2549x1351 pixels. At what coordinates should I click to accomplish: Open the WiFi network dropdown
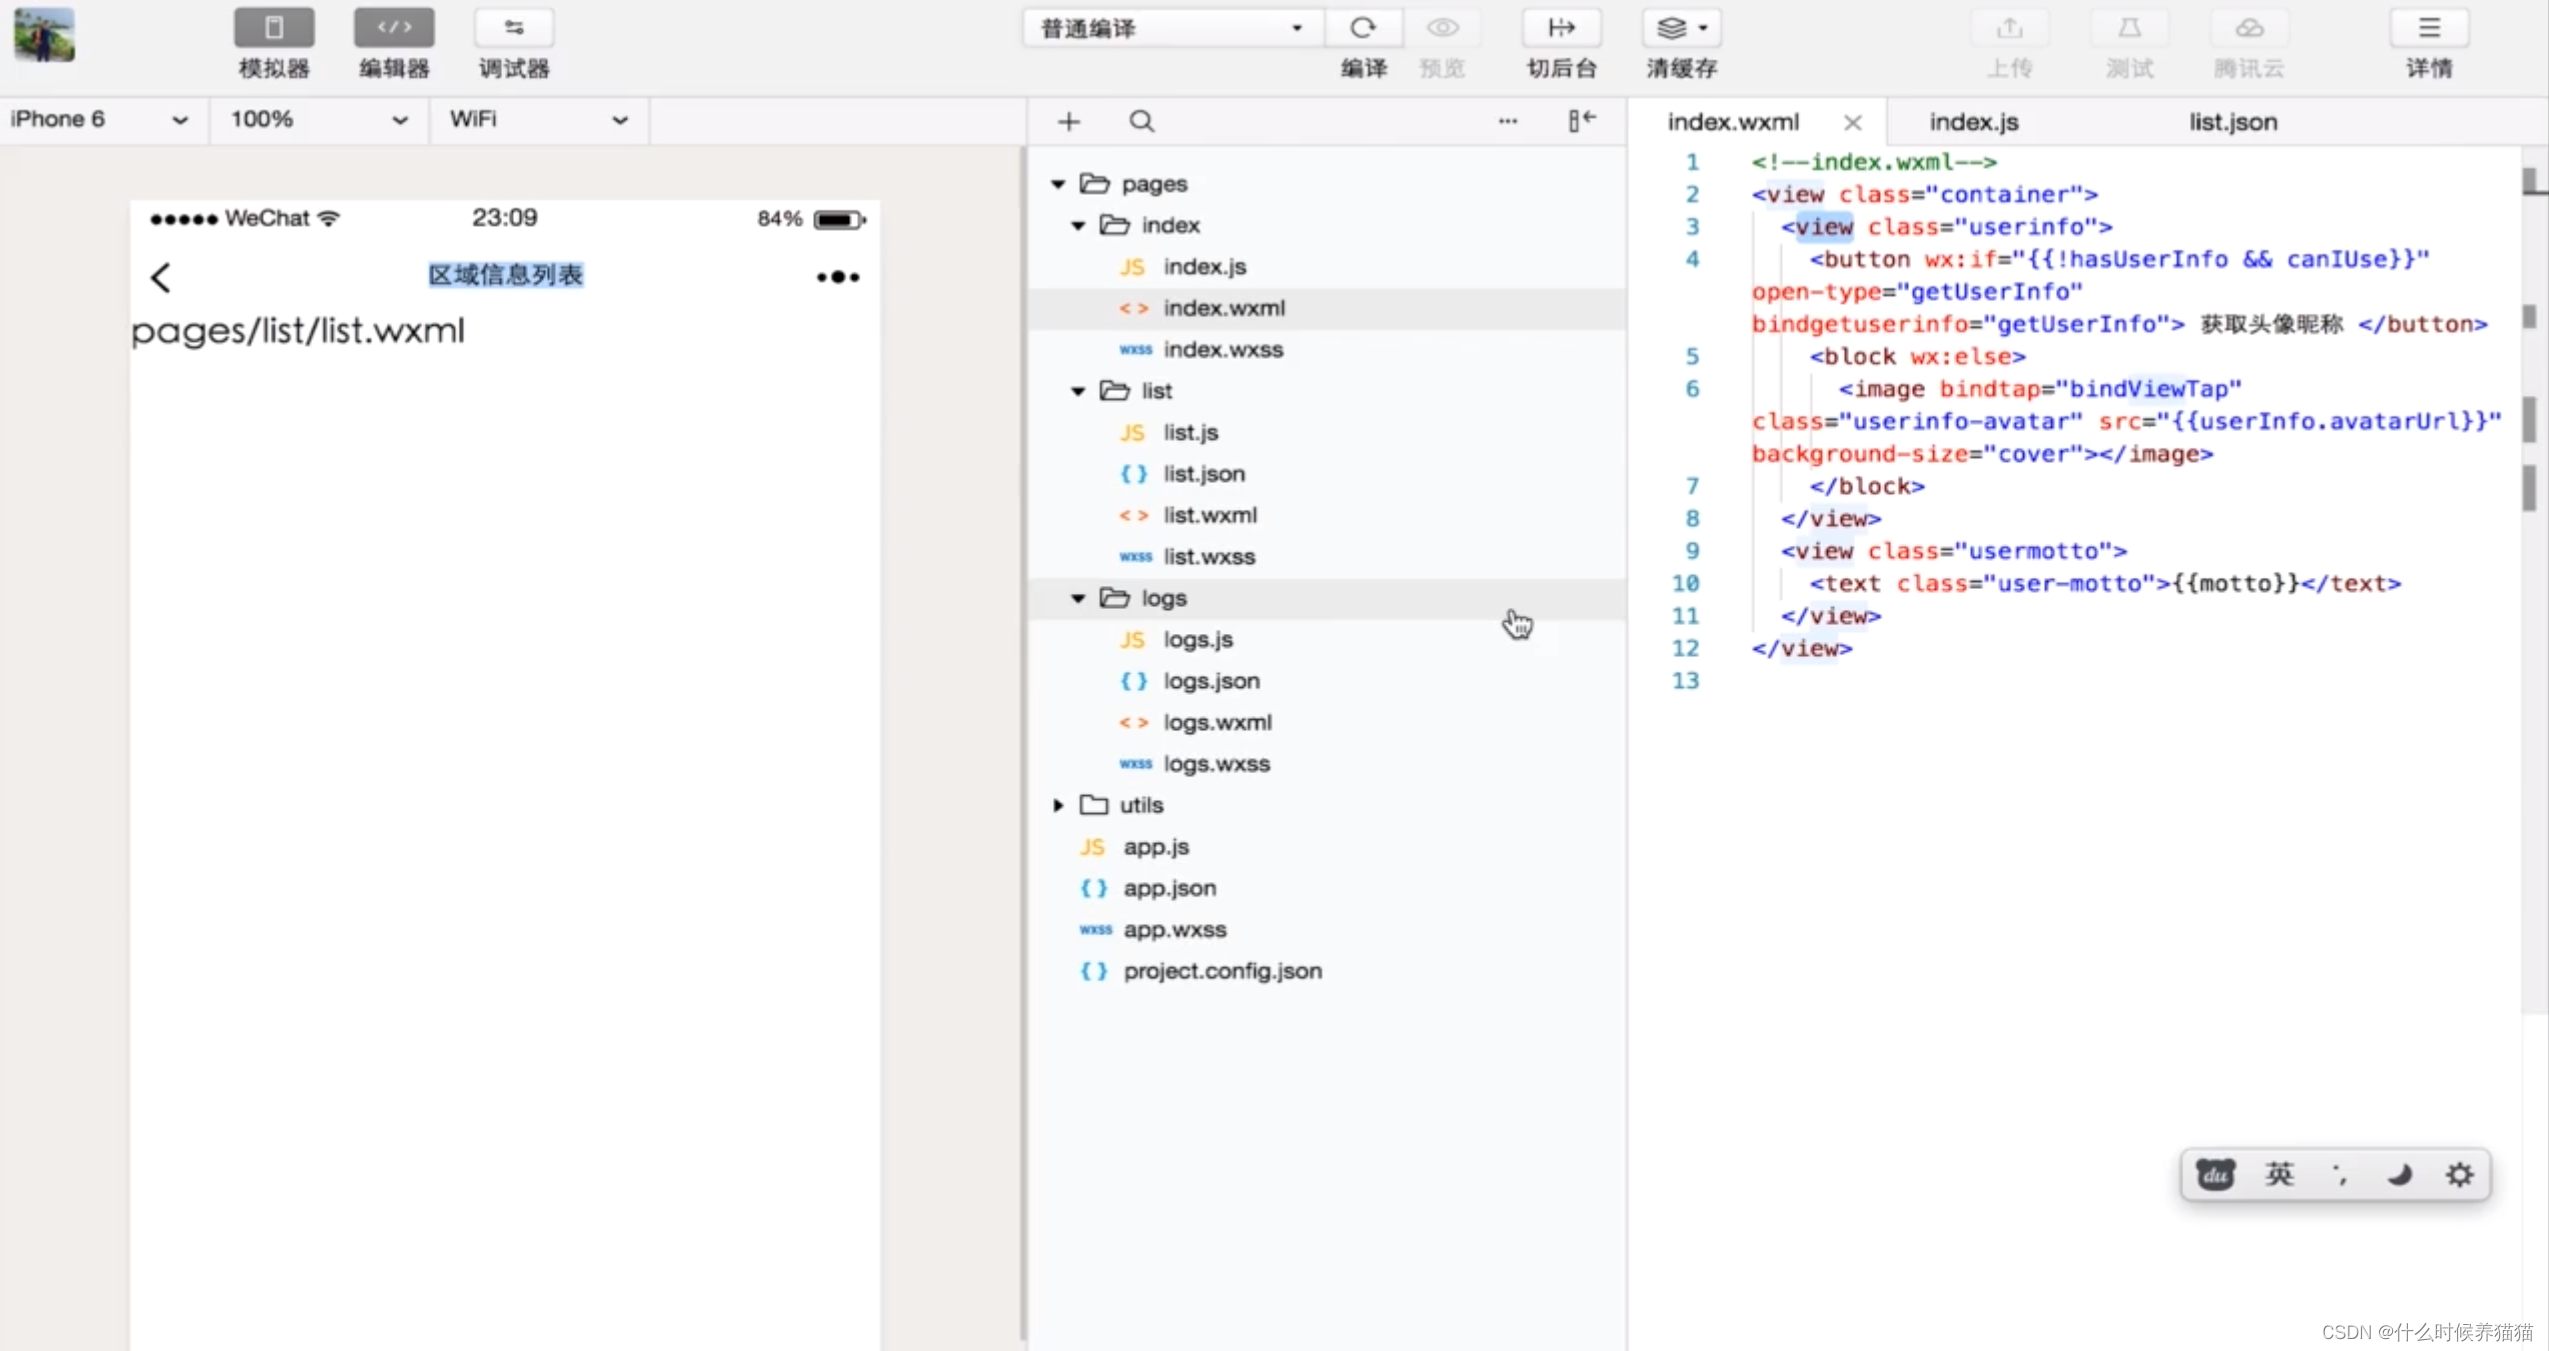pyautogui.click(x=538, y=120)
